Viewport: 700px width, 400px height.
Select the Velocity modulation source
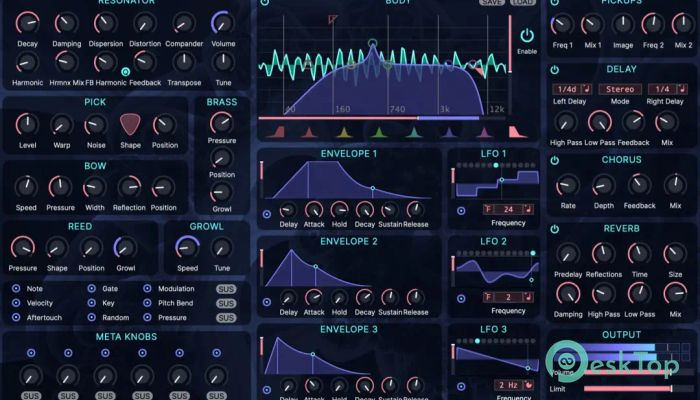[17, 303]
